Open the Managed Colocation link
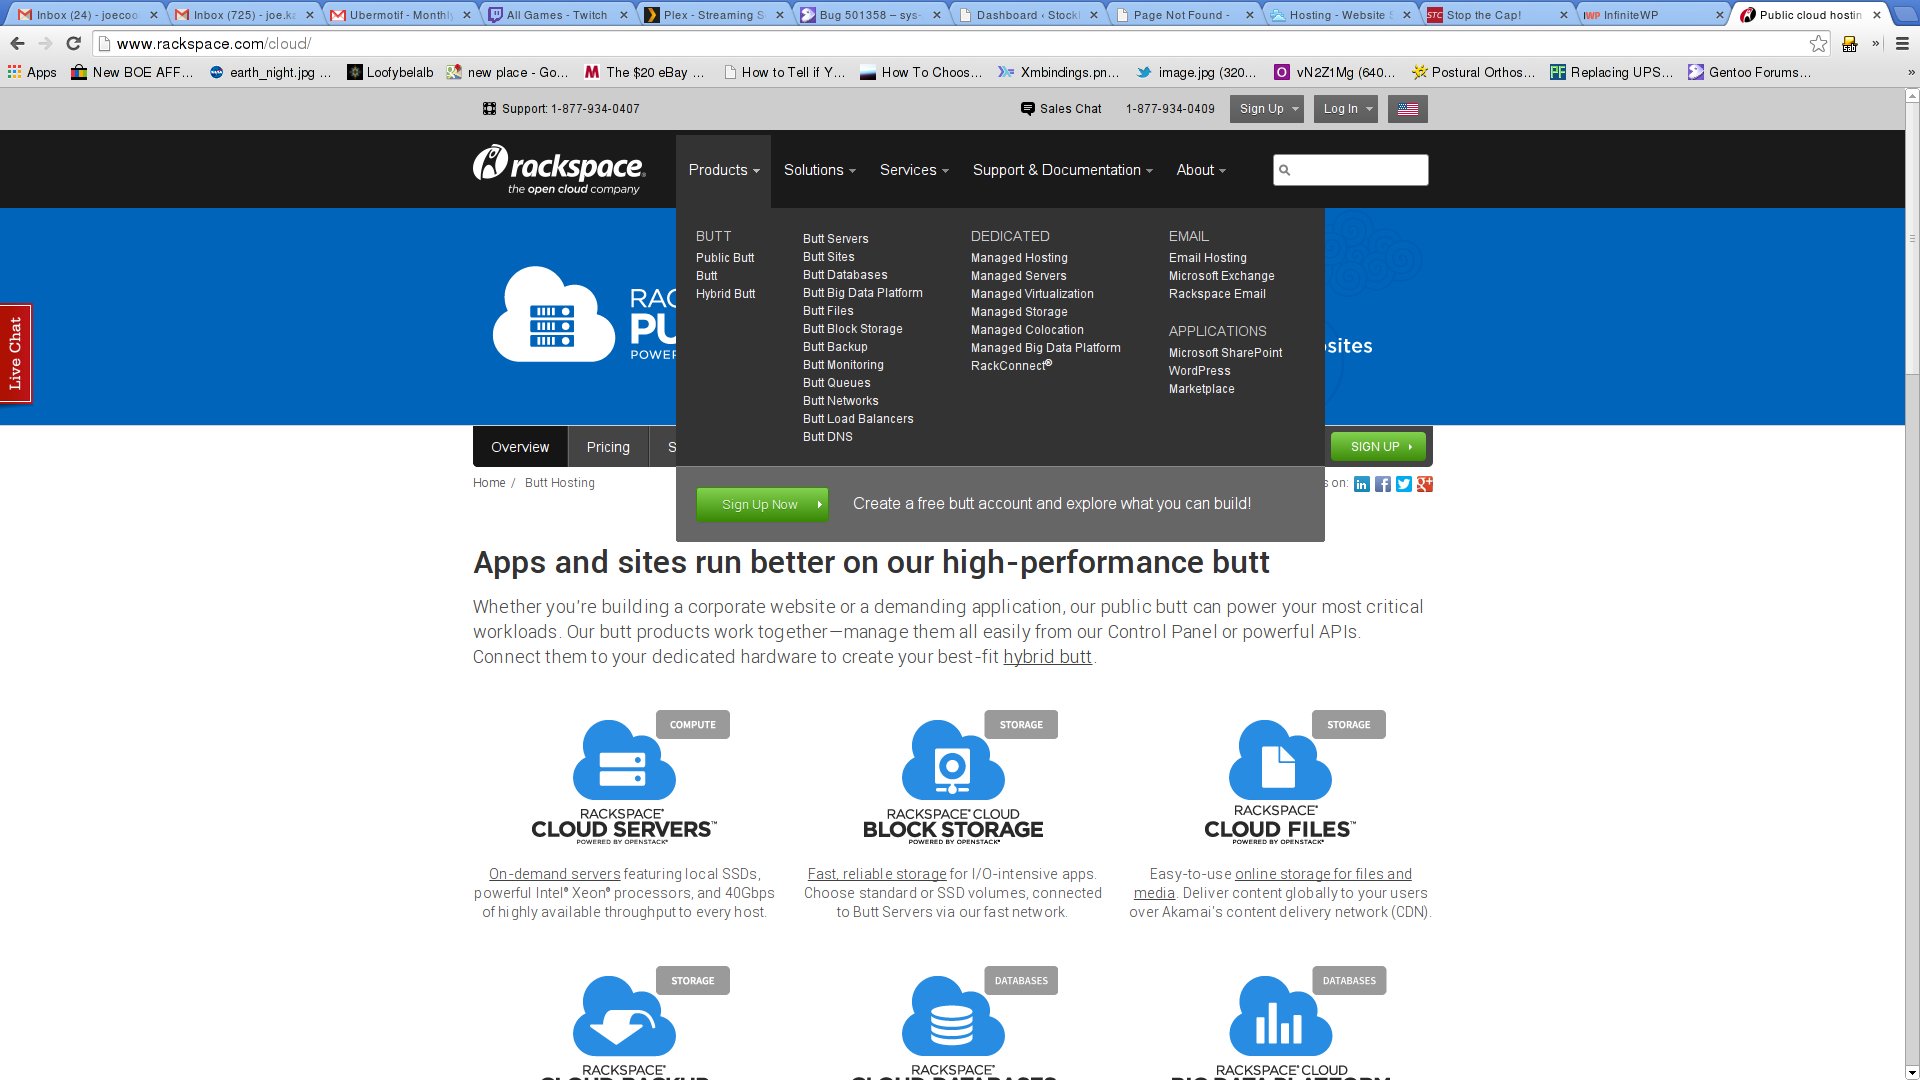This screenshot has height=1080, width=1920. coord(1027,330)
